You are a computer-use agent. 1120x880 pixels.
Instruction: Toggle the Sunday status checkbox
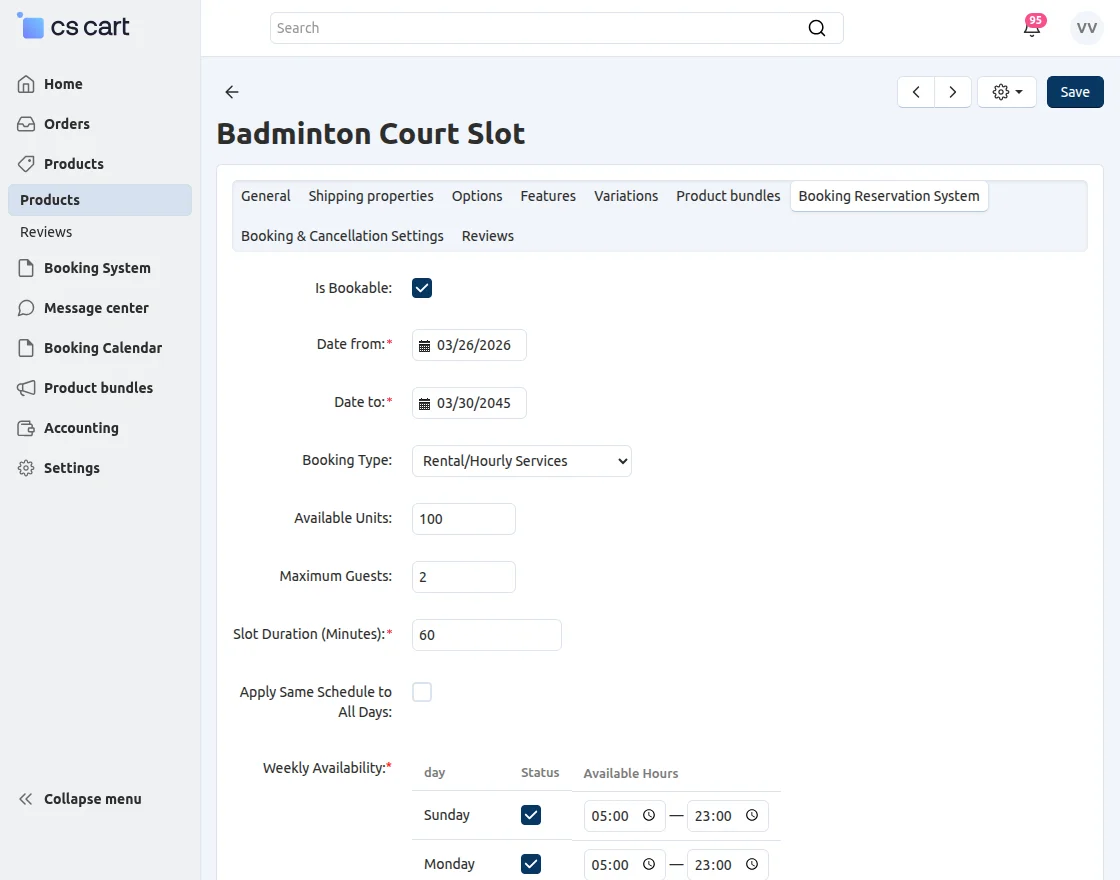coord(531,815)
